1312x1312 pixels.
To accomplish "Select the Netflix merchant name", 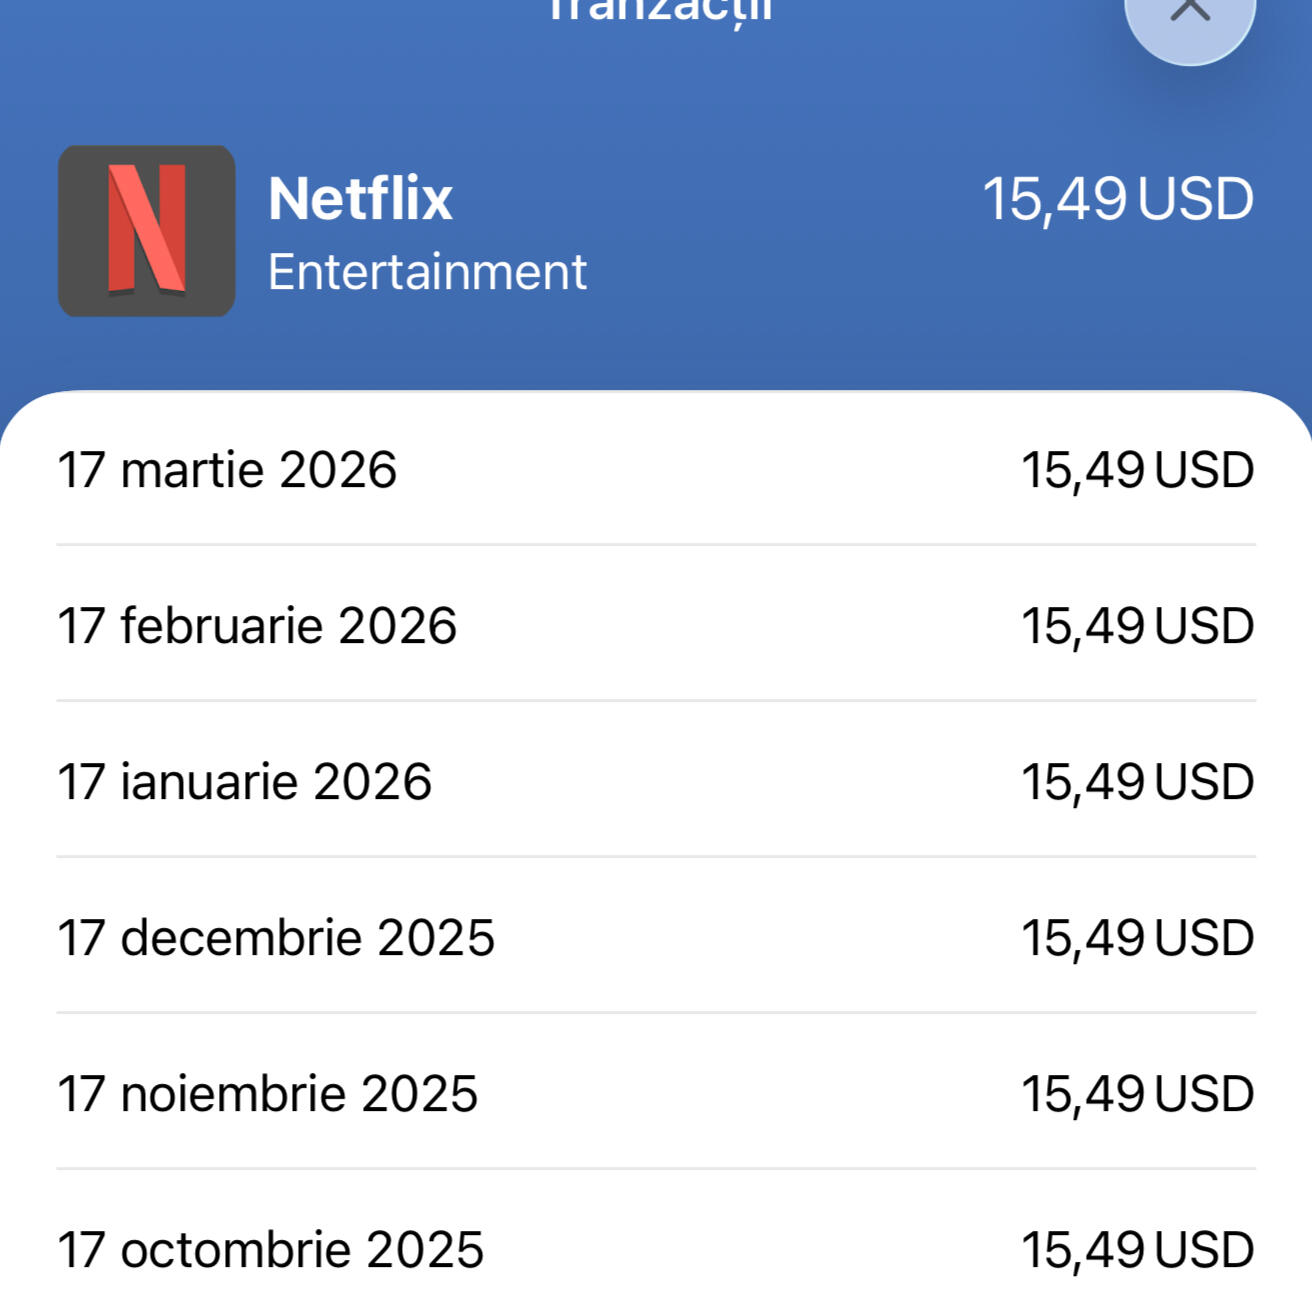I will (360, 198).
